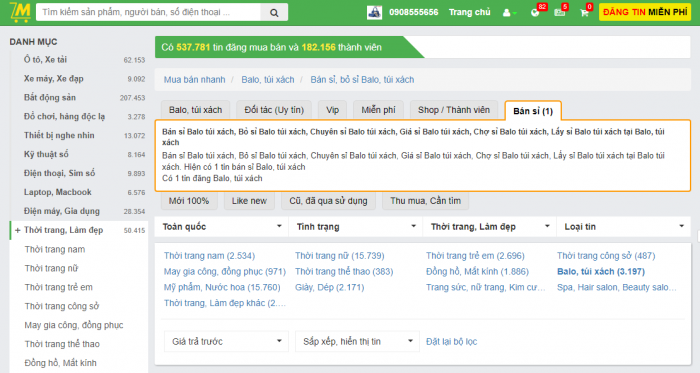700x373 pixels.
Task: Switch to the Miễn phí tab
Action: click(x=378, y=110)
